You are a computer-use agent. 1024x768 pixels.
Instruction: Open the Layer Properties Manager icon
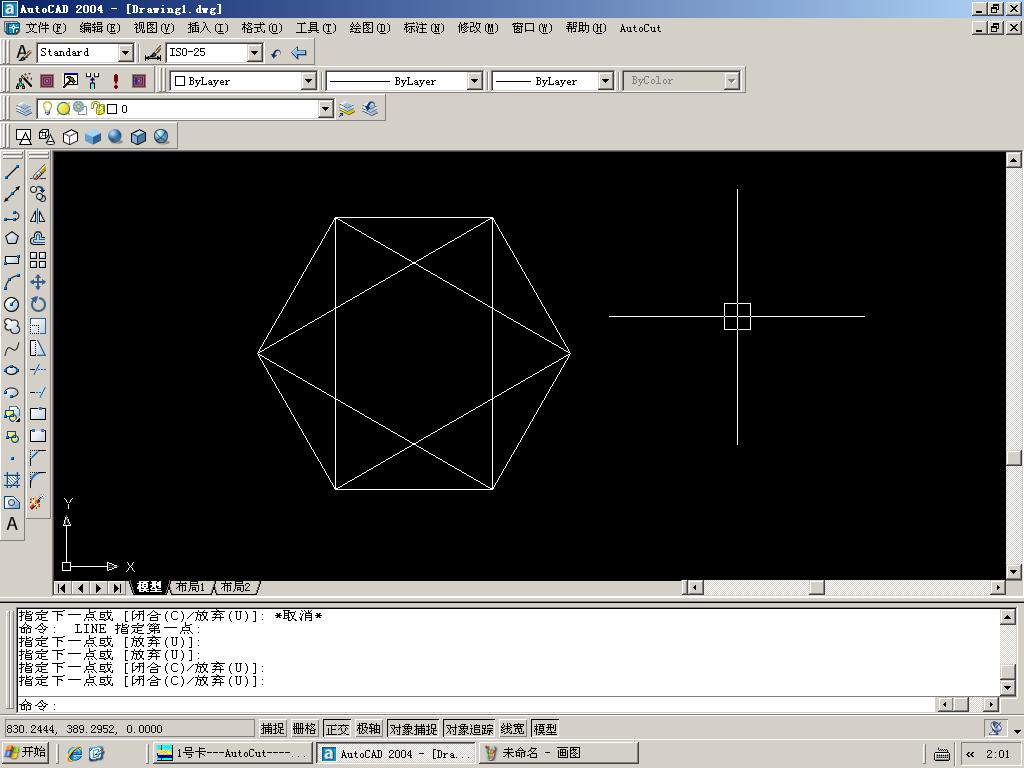tap(24, 109)
